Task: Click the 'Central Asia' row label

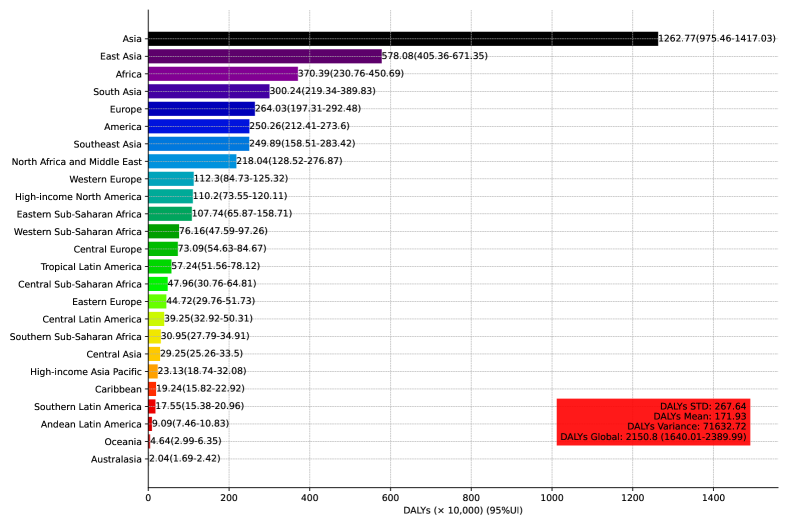Action: click(x=114, y=354)
